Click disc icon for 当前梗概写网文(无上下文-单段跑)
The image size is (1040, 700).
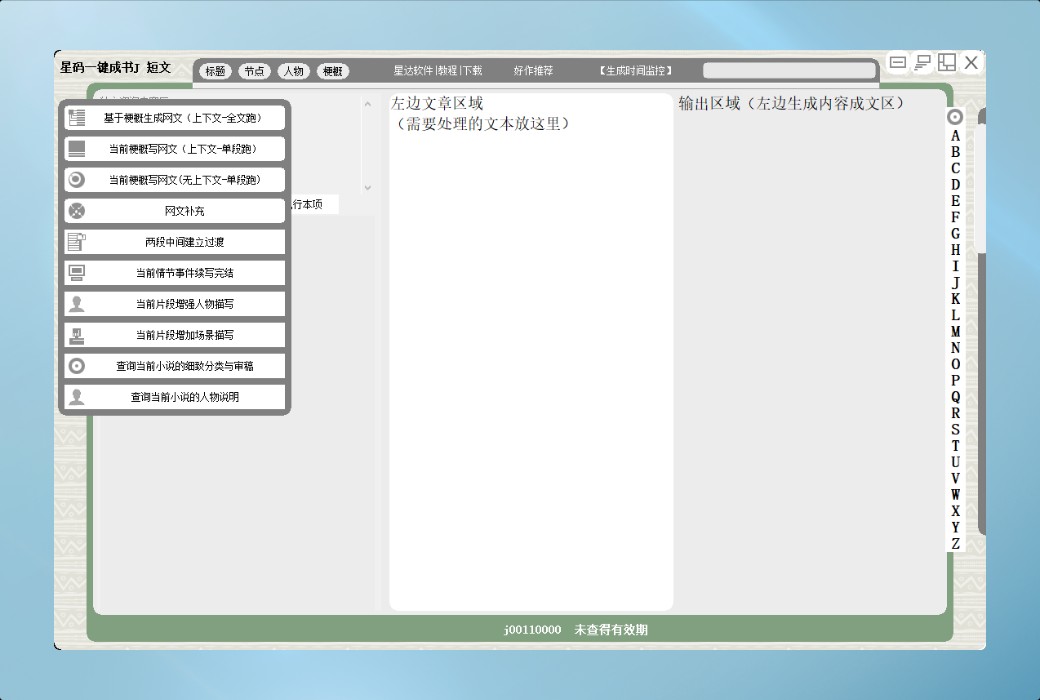click(x=76, y=180)
